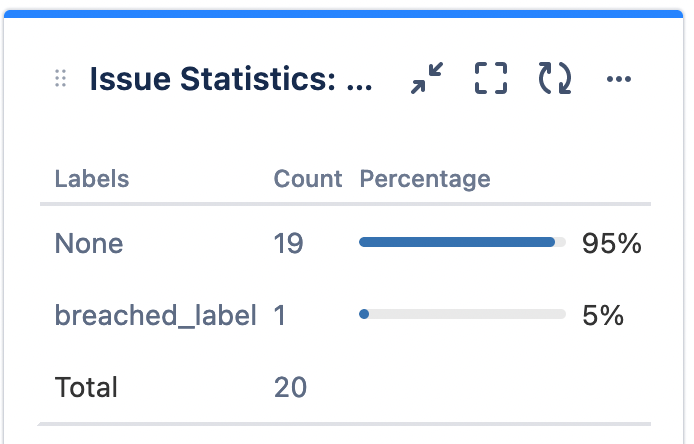Sort by Labels column header
This screenshot has width=694, height=444.
pos(91,179)
